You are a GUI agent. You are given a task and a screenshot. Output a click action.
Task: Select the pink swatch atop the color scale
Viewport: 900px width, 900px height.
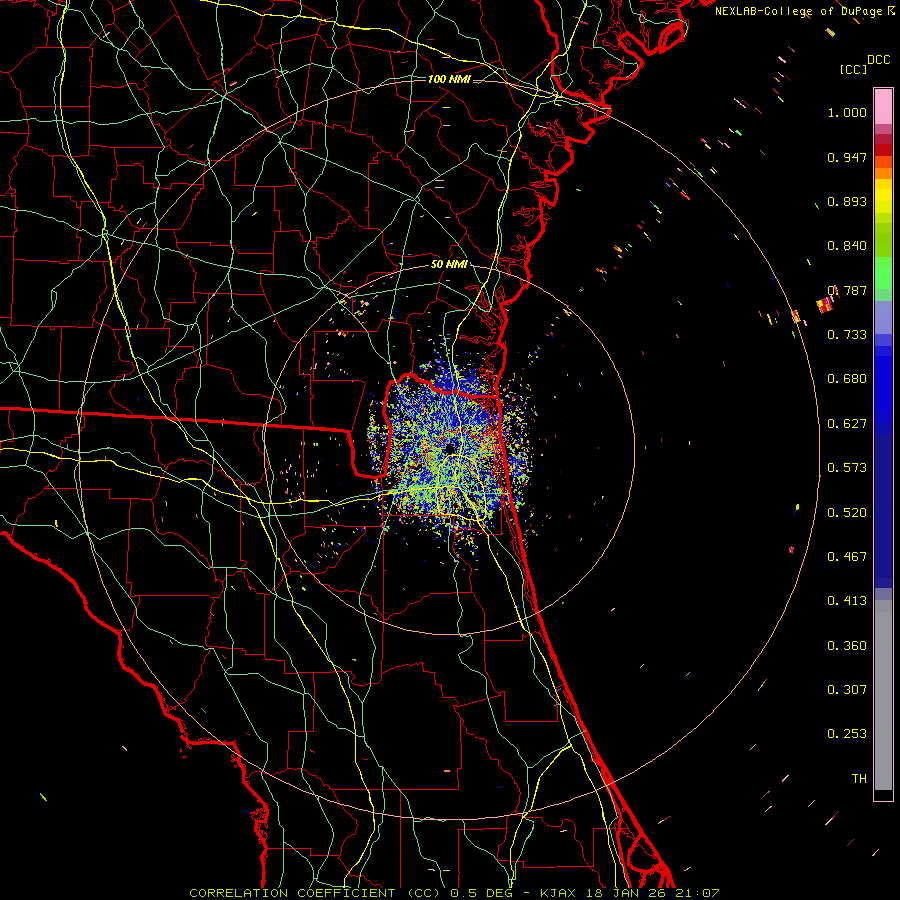point(883,106)
